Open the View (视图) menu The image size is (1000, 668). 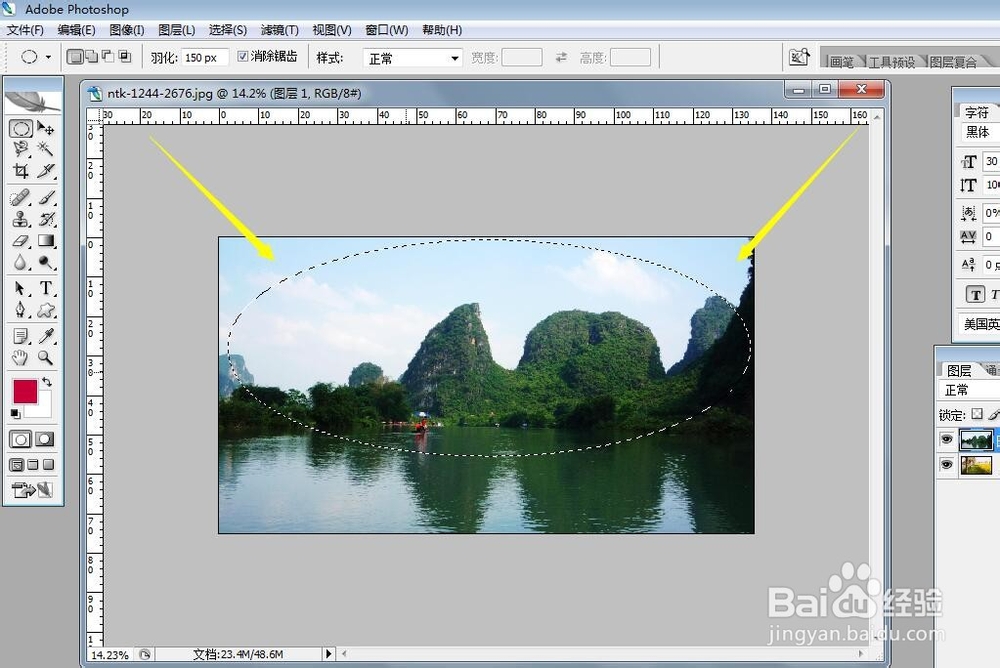pos(332,30)
